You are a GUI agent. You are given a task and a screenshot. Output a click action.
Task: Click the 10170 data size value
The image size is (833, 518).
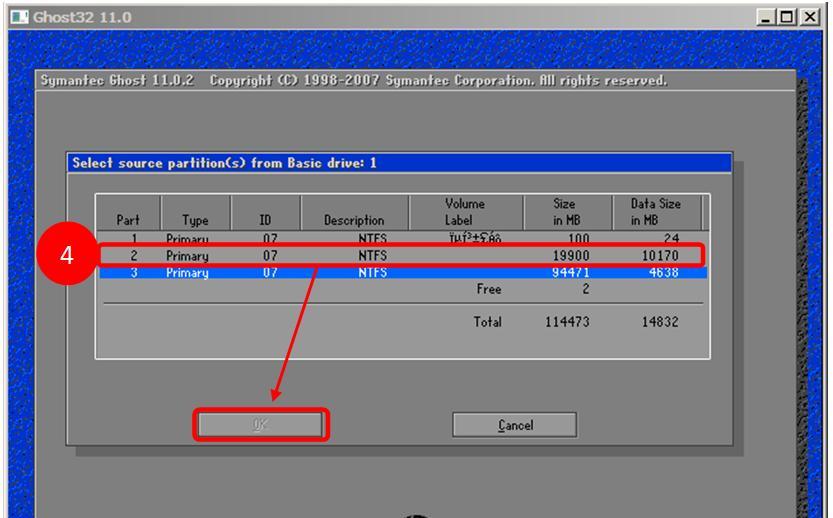click(x=660, y=256)
